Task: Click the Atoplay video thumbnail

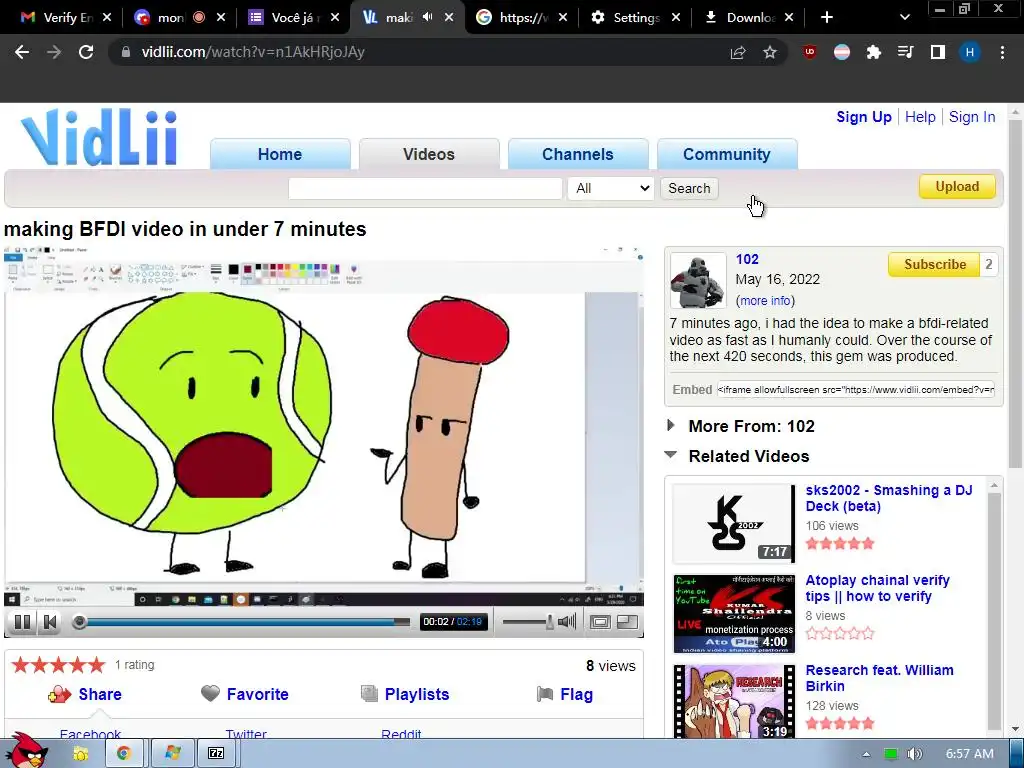Action: click(734, 613)
